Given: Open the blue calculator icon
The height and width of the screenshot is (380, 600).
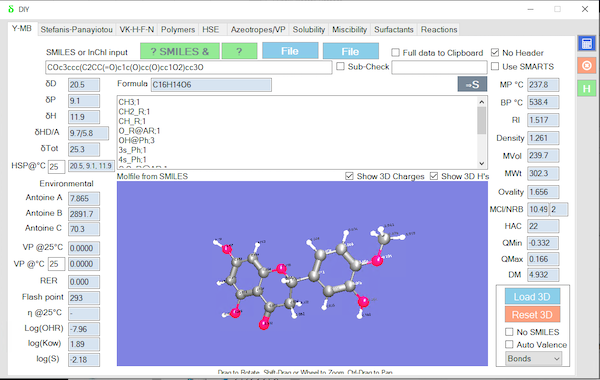Looking at the screenshot, I should coord(587,43).
